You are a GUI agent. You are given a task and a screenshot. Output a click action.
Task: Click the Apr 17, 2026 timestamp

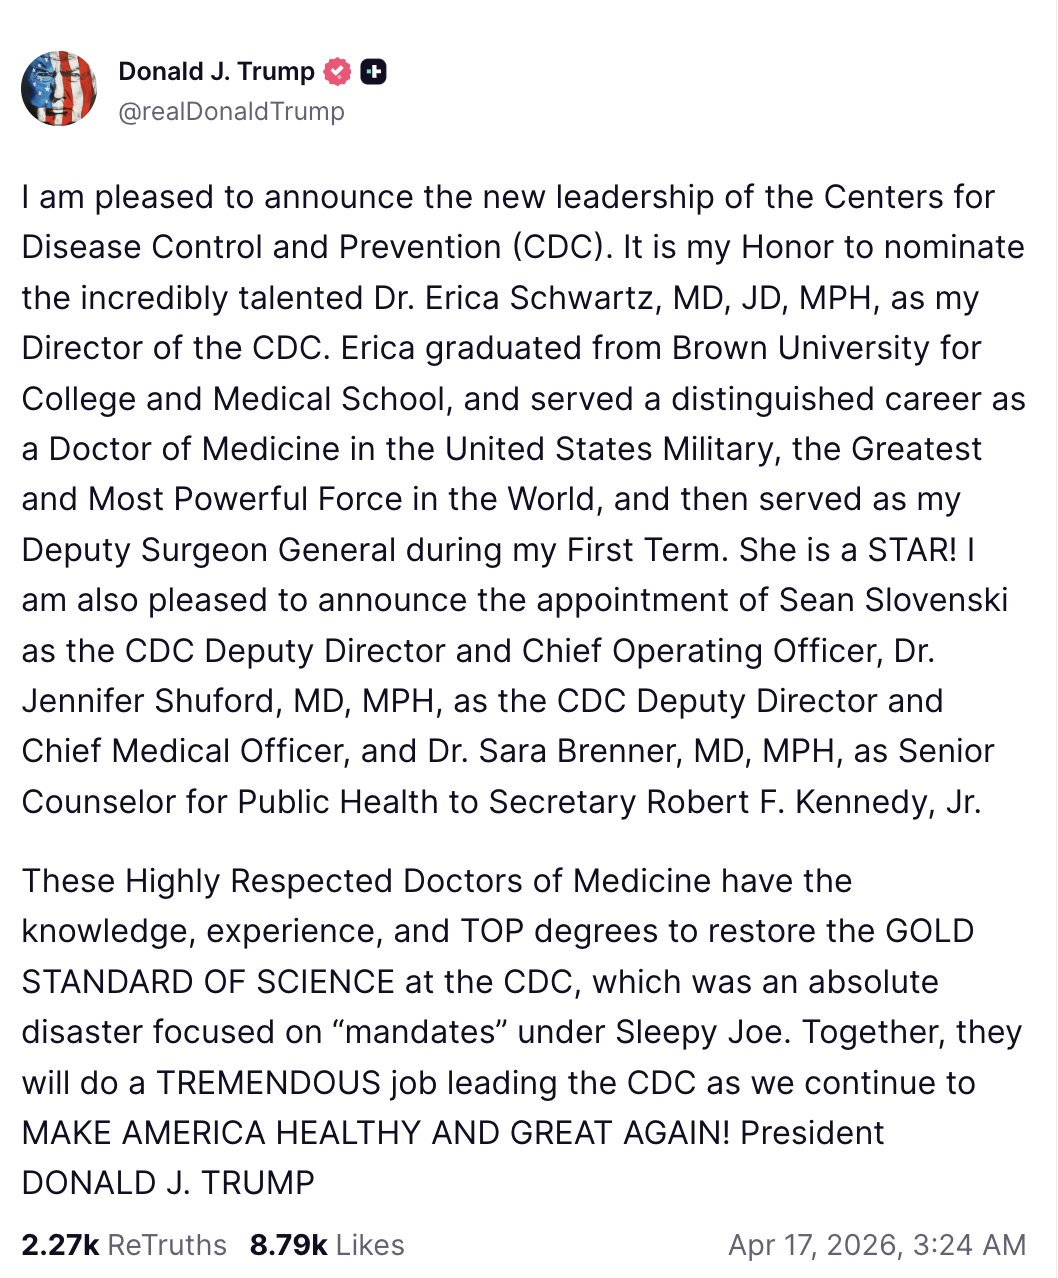click(x=877, y=1245)
